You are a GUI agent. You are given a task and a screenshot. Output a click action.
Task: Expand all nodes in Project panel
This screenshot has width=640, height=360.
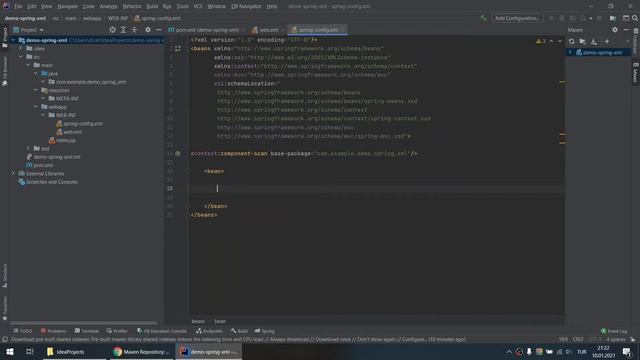123,30
